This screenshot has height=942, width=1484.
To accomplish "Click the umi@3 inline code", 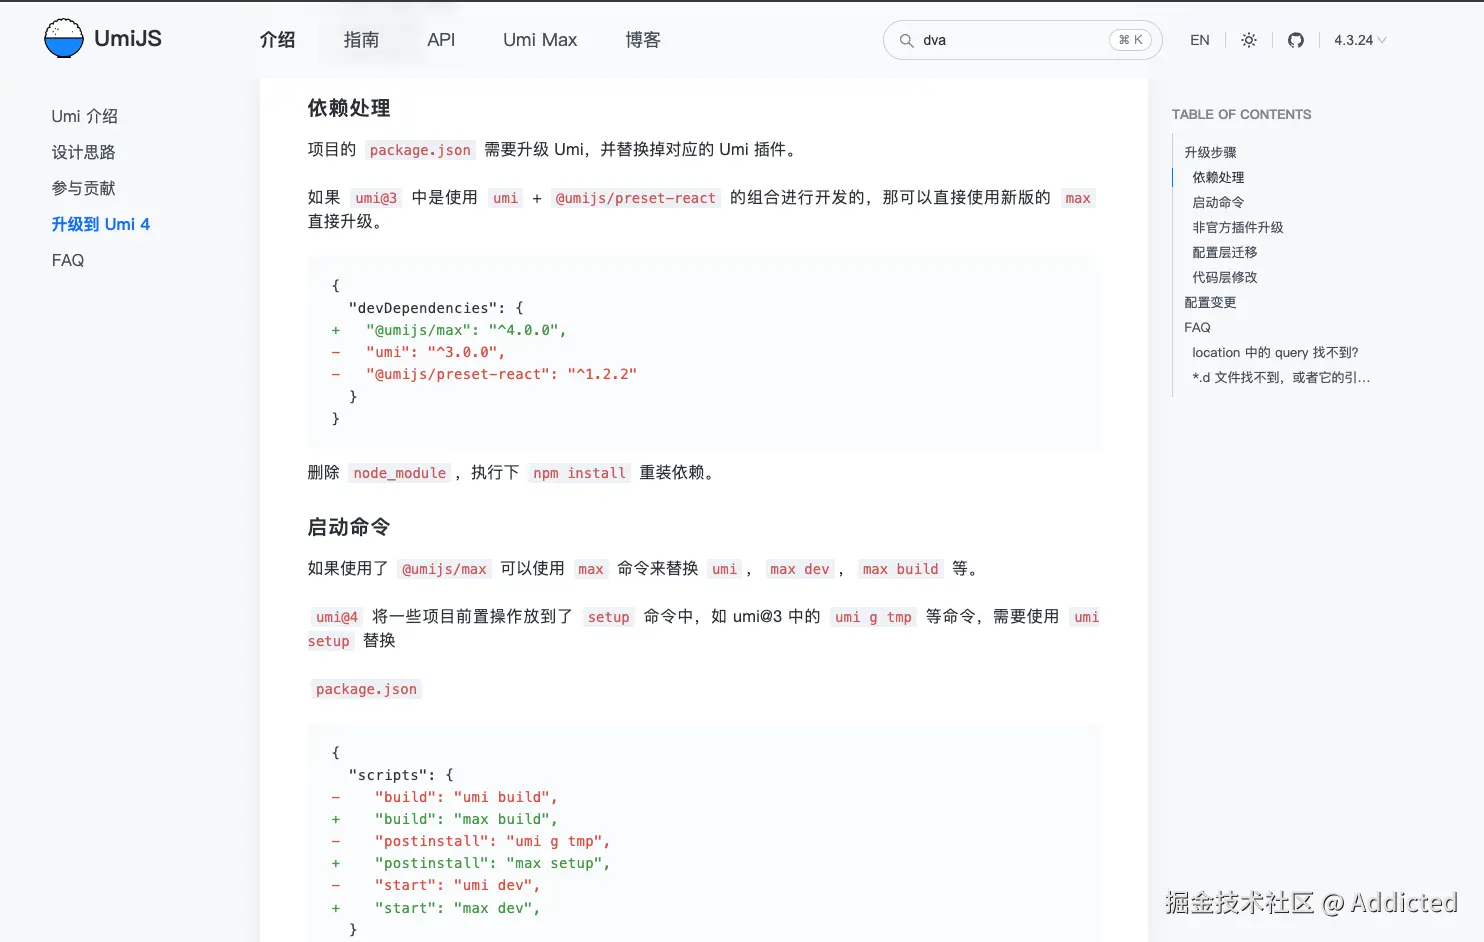I will coord(376,198).
